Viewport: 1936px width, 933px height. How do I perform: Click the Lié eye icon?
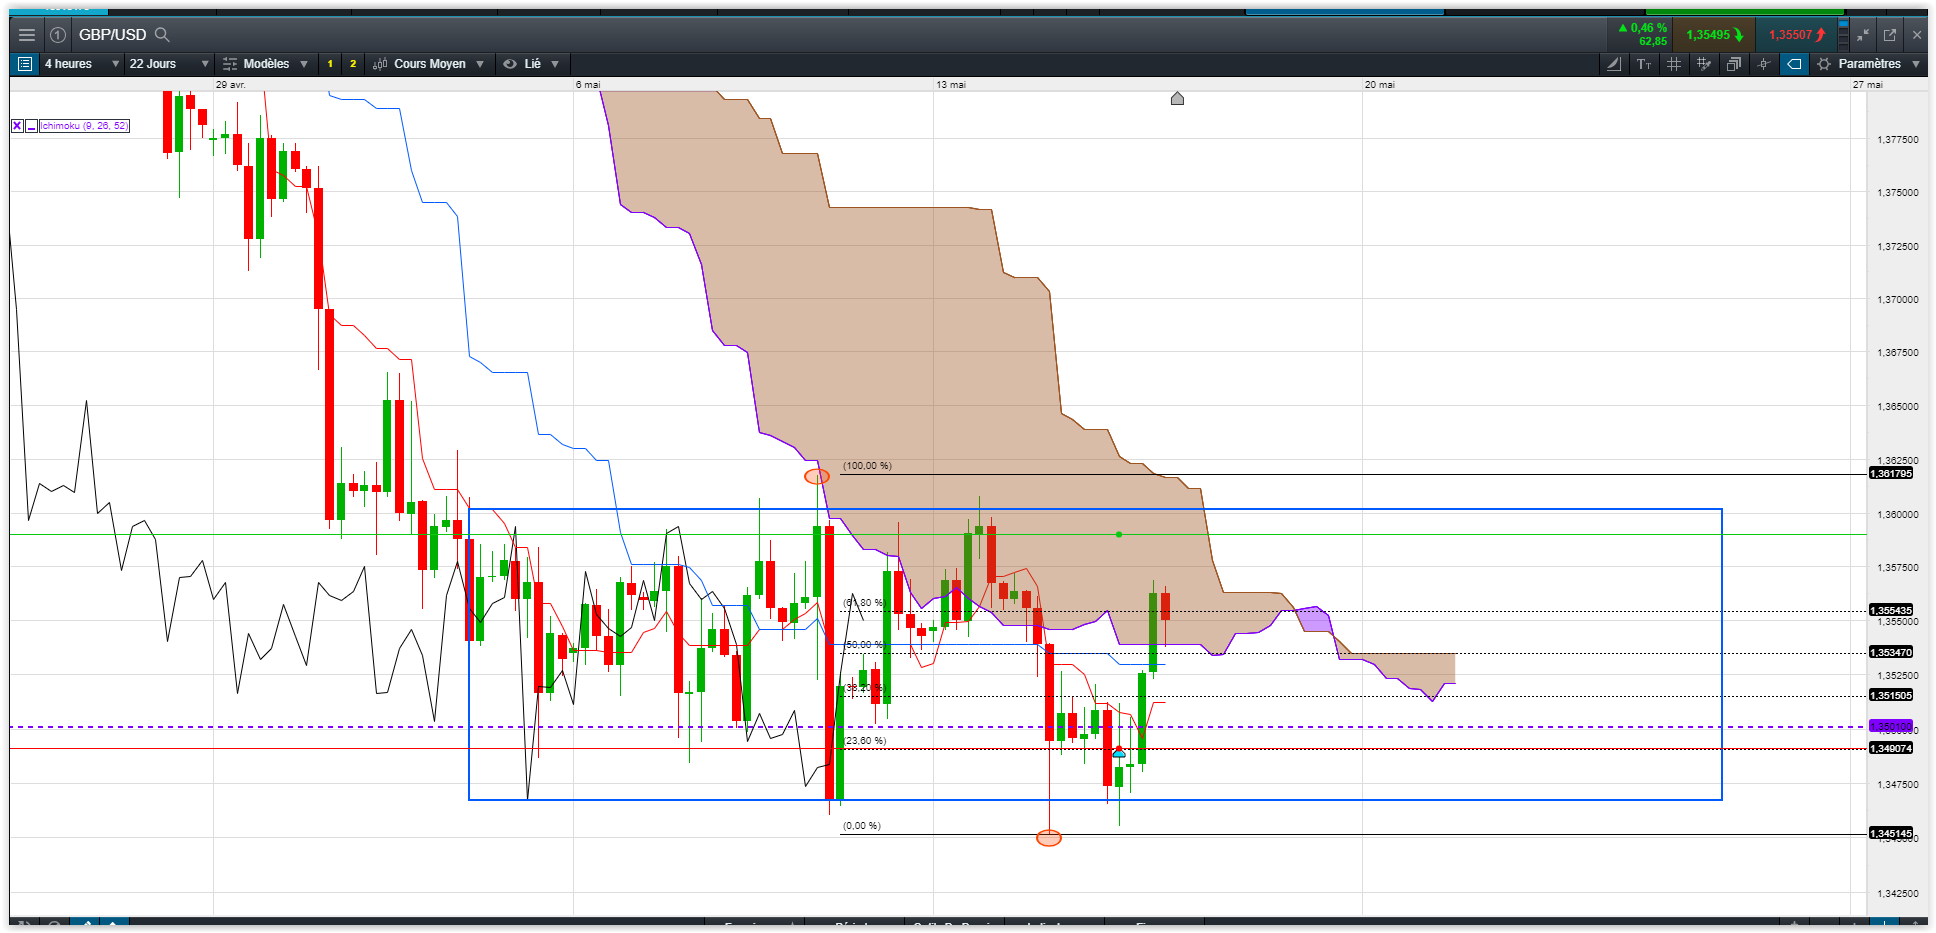tap(510, 64)
